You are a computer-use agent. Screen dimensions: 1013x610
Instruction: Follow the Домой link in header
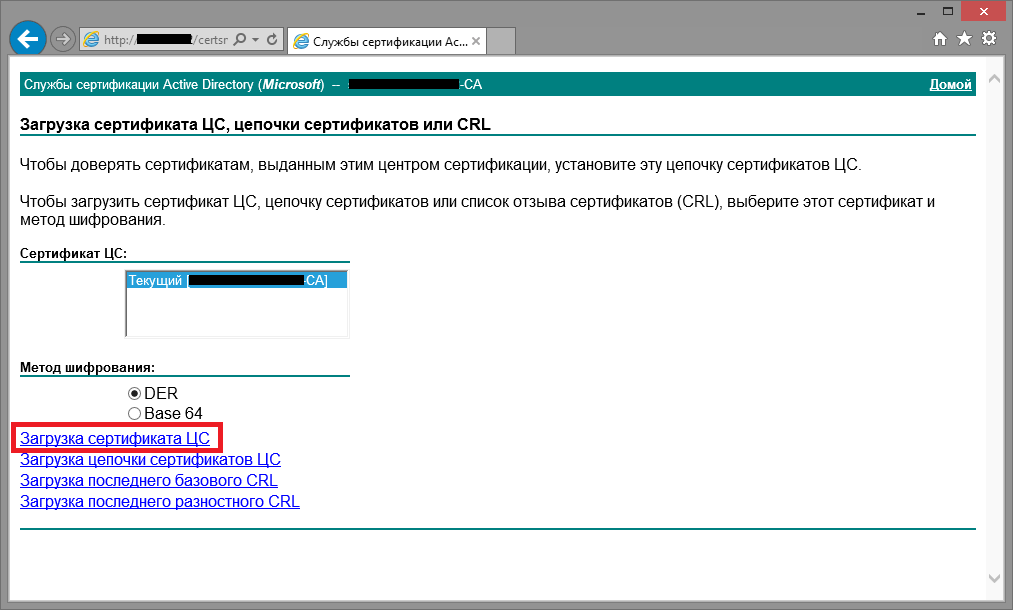[950, 85]
